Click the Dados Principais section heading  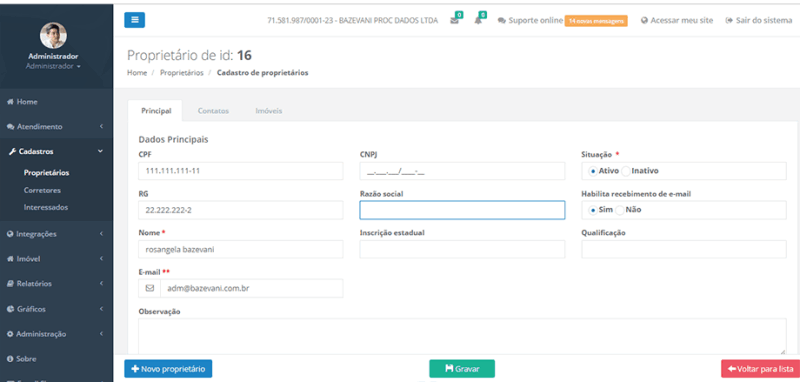coord(173,139)
